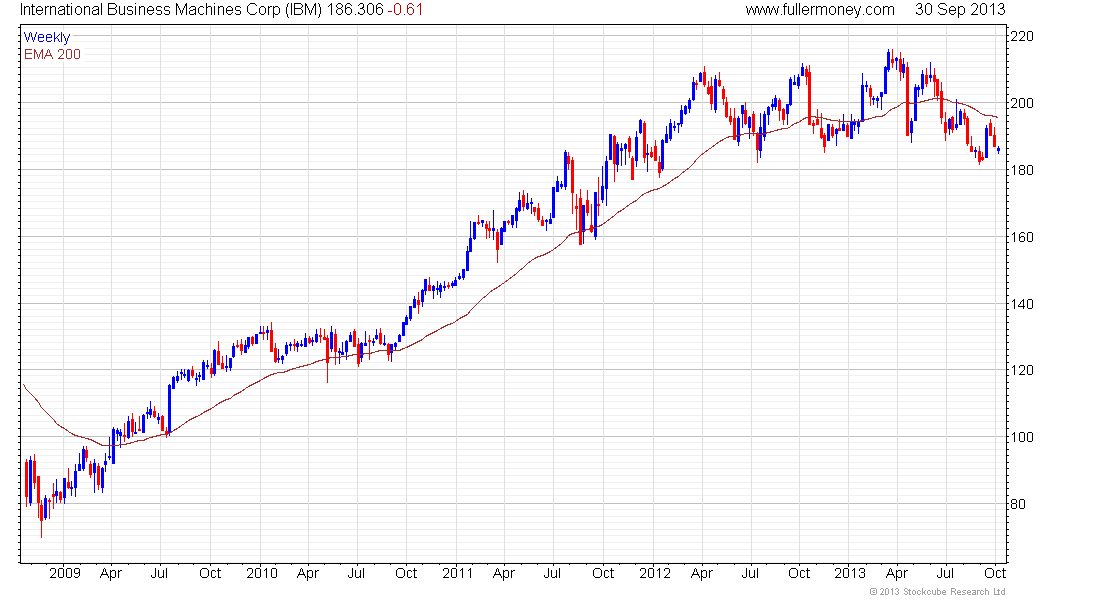Click the last price 186.306
The image size is (1100, 600).
355,10
